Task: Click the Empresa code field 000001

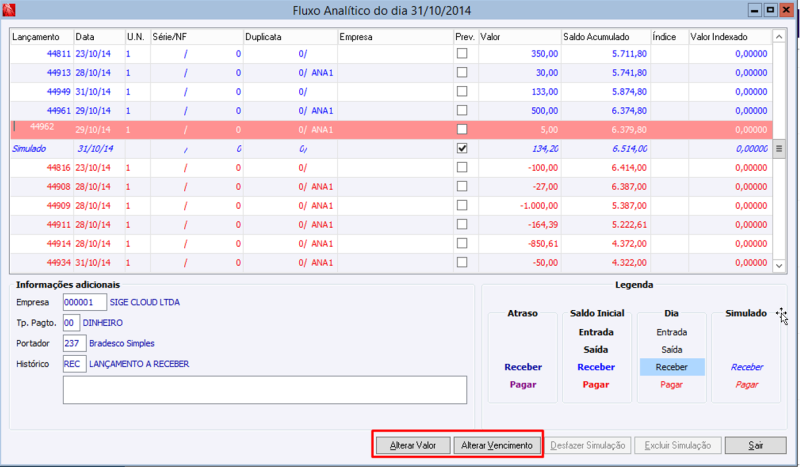Action: click(x=85, y=302)
